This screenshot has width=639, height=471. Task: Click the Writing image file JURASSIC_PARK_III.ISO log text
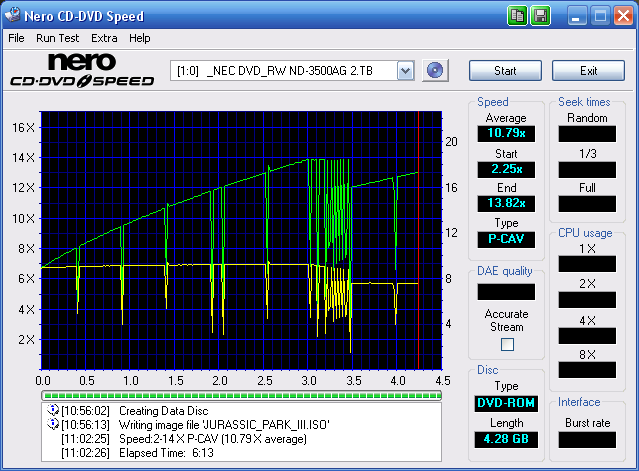coord(224,425)
